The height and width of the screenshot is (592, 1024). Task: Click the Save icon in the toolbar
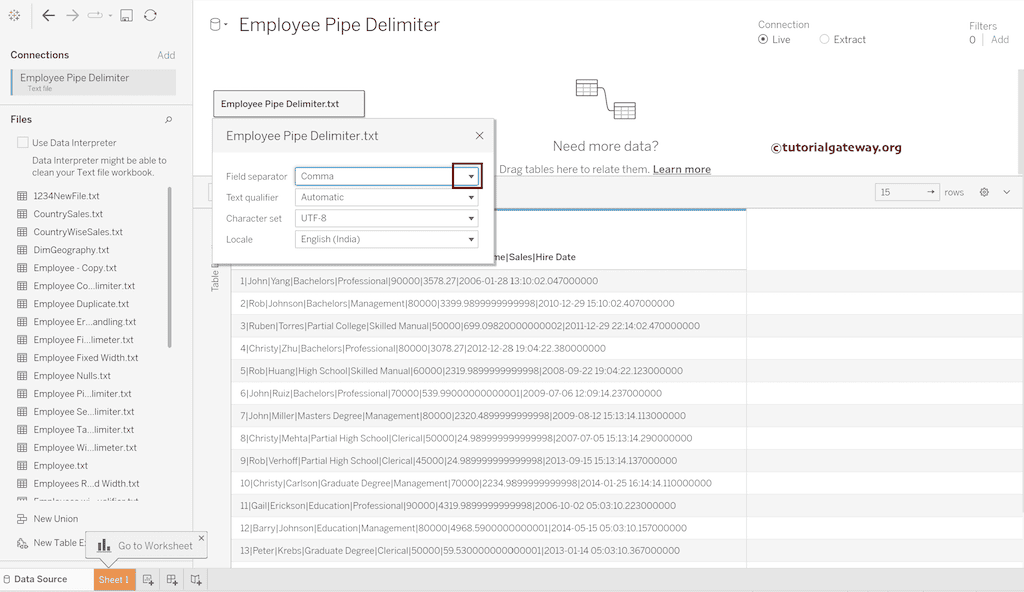point(125,15)
